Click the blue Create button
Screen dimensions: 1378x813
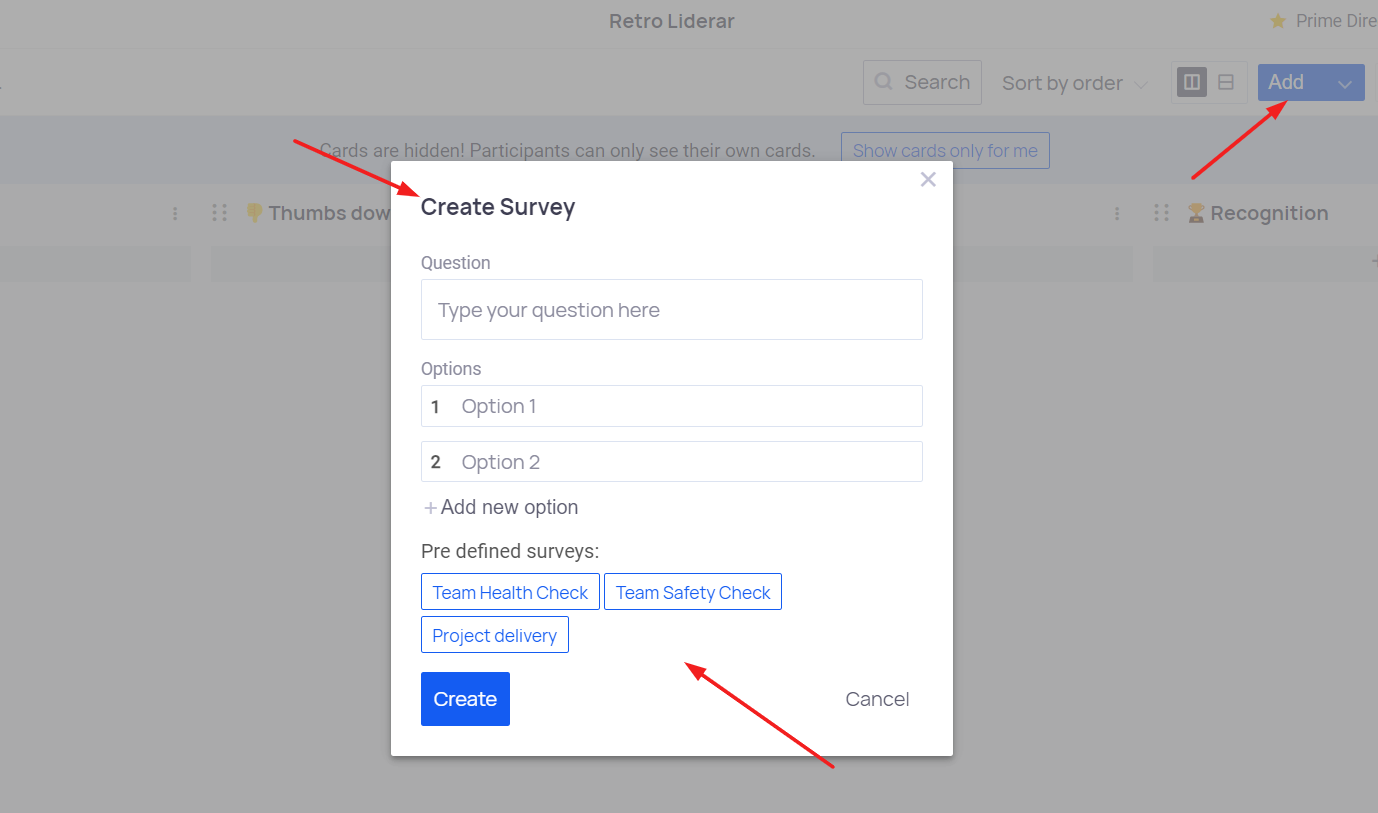[465, 699]
